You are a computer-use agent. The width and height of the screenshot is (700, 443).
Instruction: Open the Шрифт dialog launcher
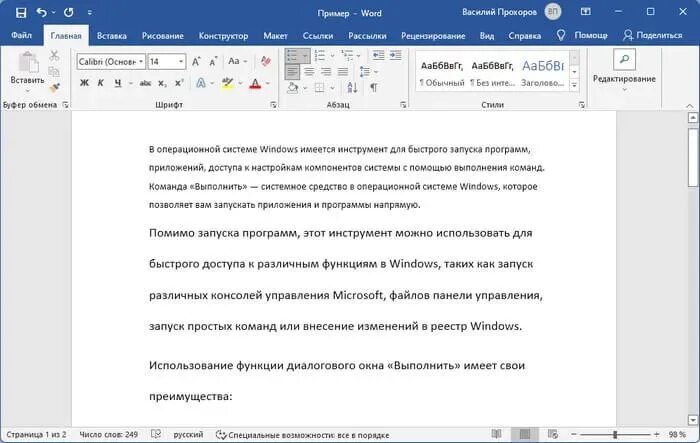coord(273,105)
